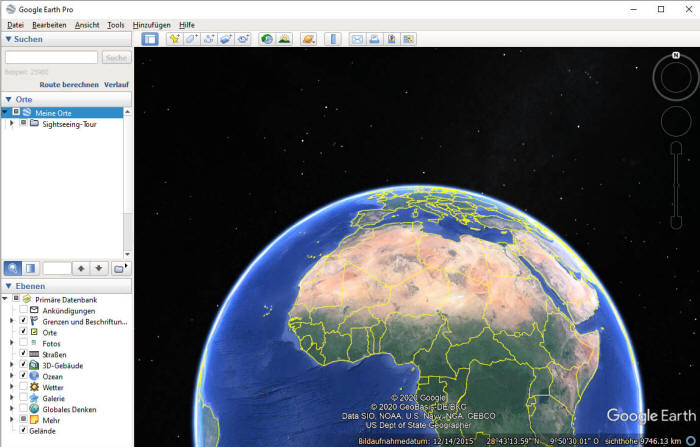Click the panel view icon beside the magnifier
The height and width of the screenshot is (447, 700).
pyautogui.click(x=30, y=268)
